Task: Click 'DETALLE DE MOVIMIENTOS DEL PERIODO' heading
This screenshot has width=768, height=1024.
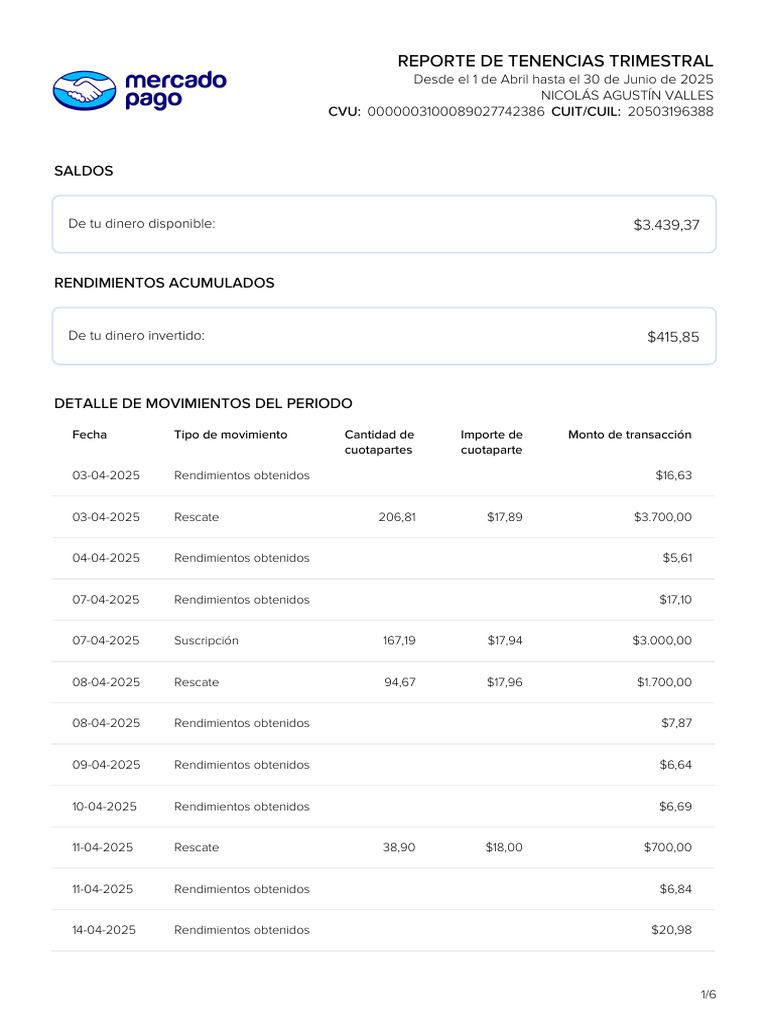Action: pos(203,403)
